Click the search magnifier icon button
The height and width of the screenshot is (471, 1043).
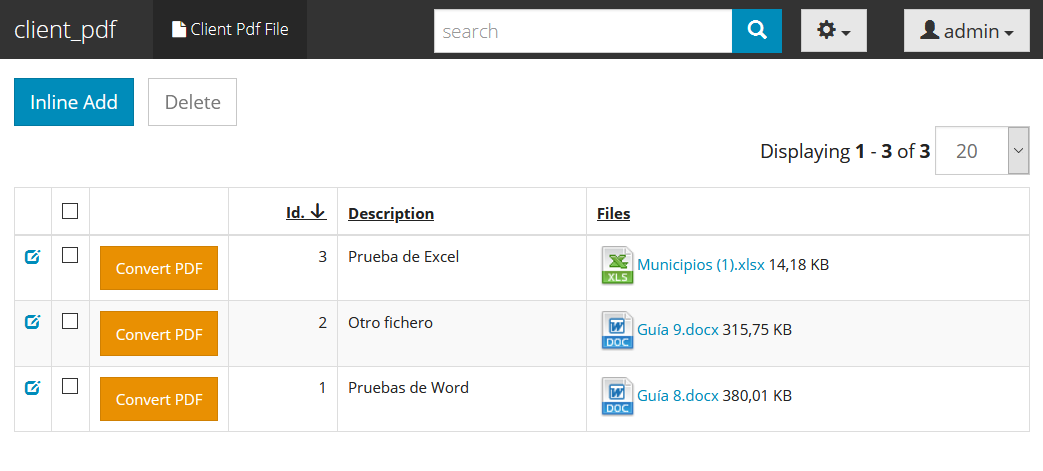(x=756, y=31)
